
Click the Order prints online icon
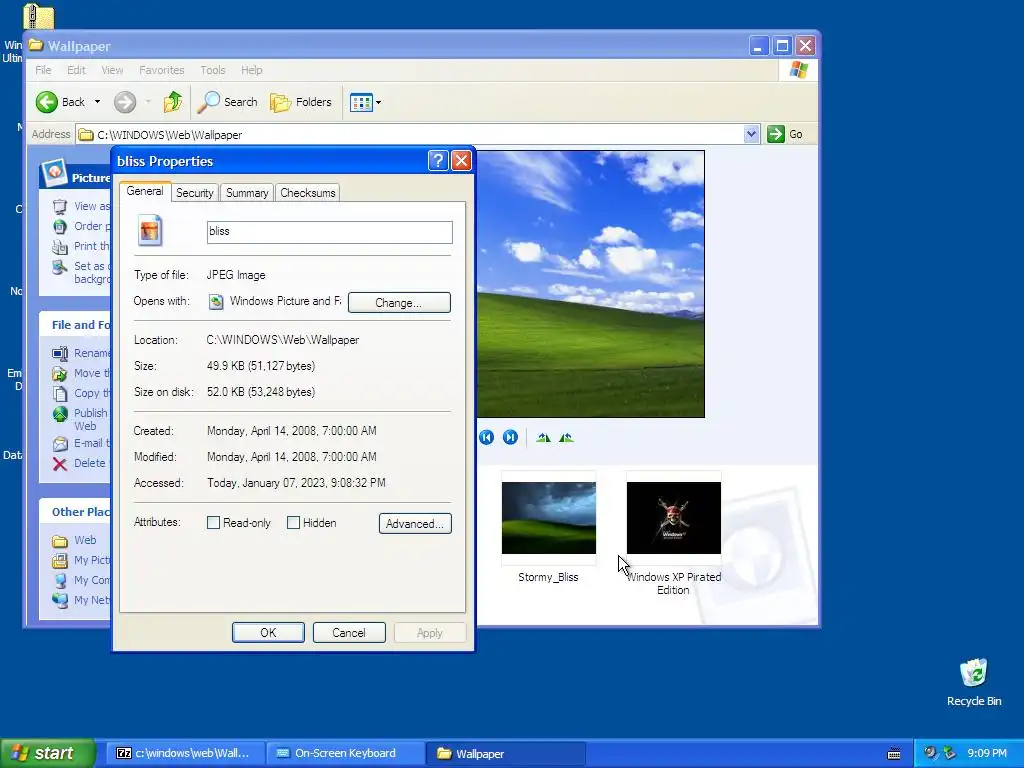(60, 227)
